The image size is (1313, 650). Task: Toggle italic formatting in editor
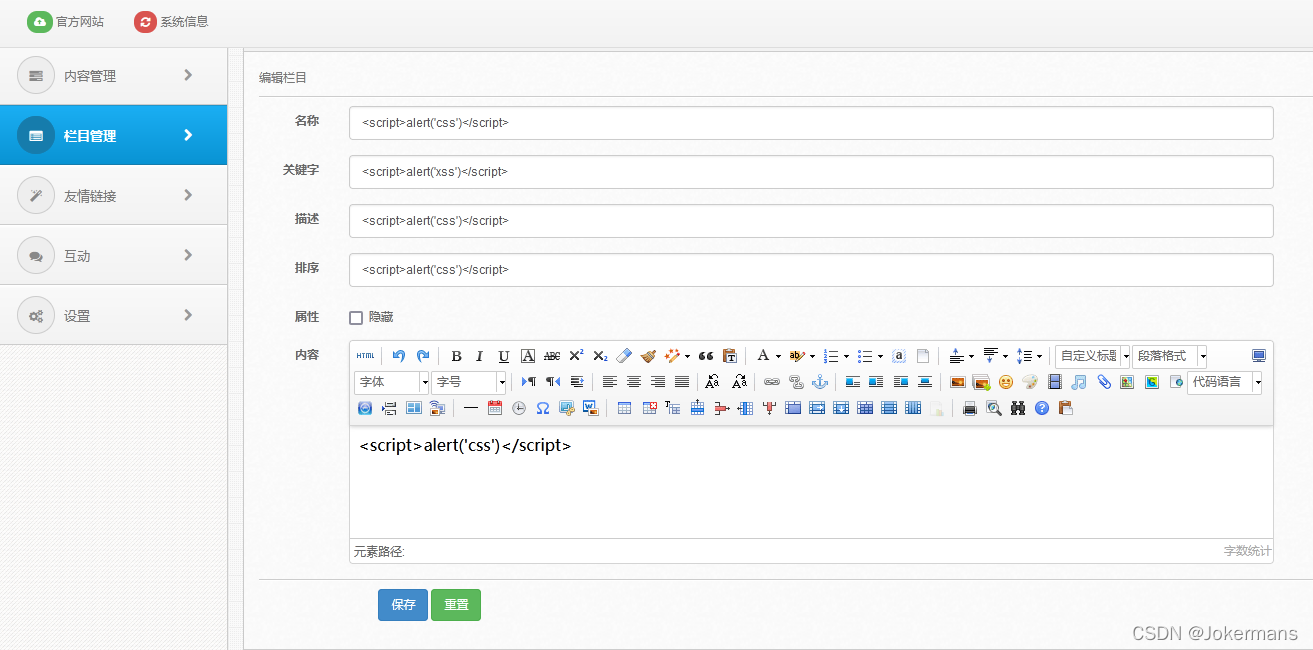480,356
